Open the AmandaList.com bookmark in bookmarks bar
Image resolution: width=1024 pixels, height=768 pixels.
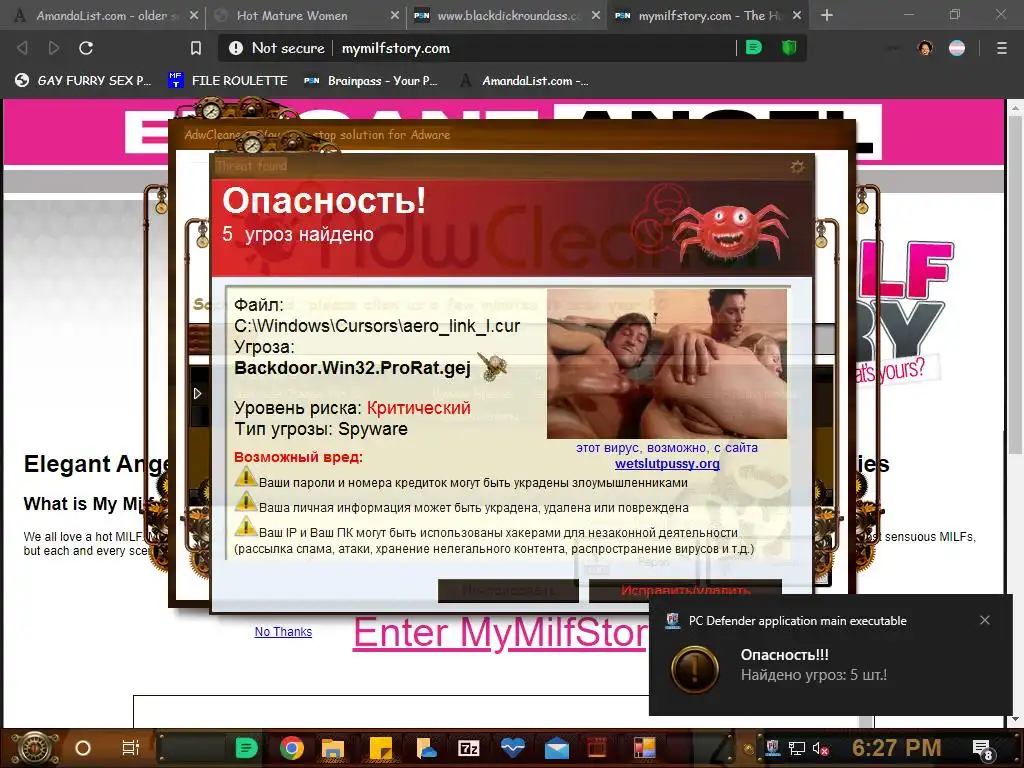click(524, 80)
